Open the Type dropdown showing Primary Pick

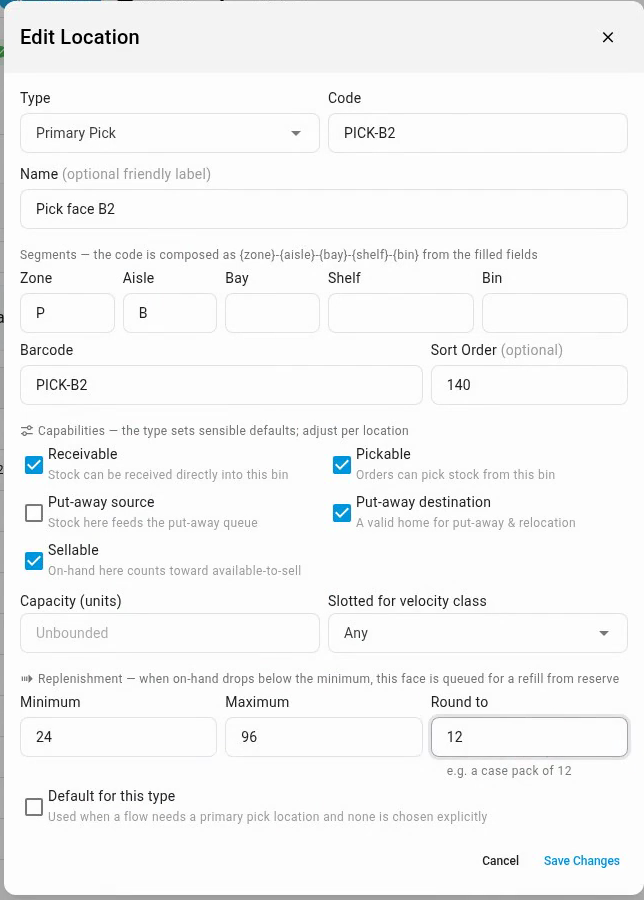click(170, 133)
